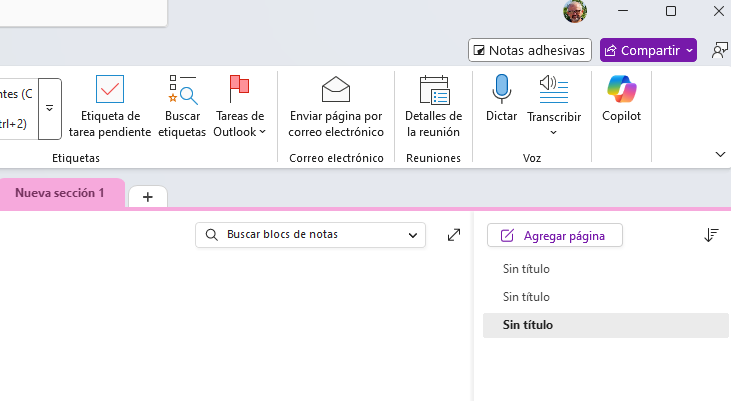731x401 pixels.
Task: Toggle full page view with the expand arrows
Action: [x=454, y=235]
